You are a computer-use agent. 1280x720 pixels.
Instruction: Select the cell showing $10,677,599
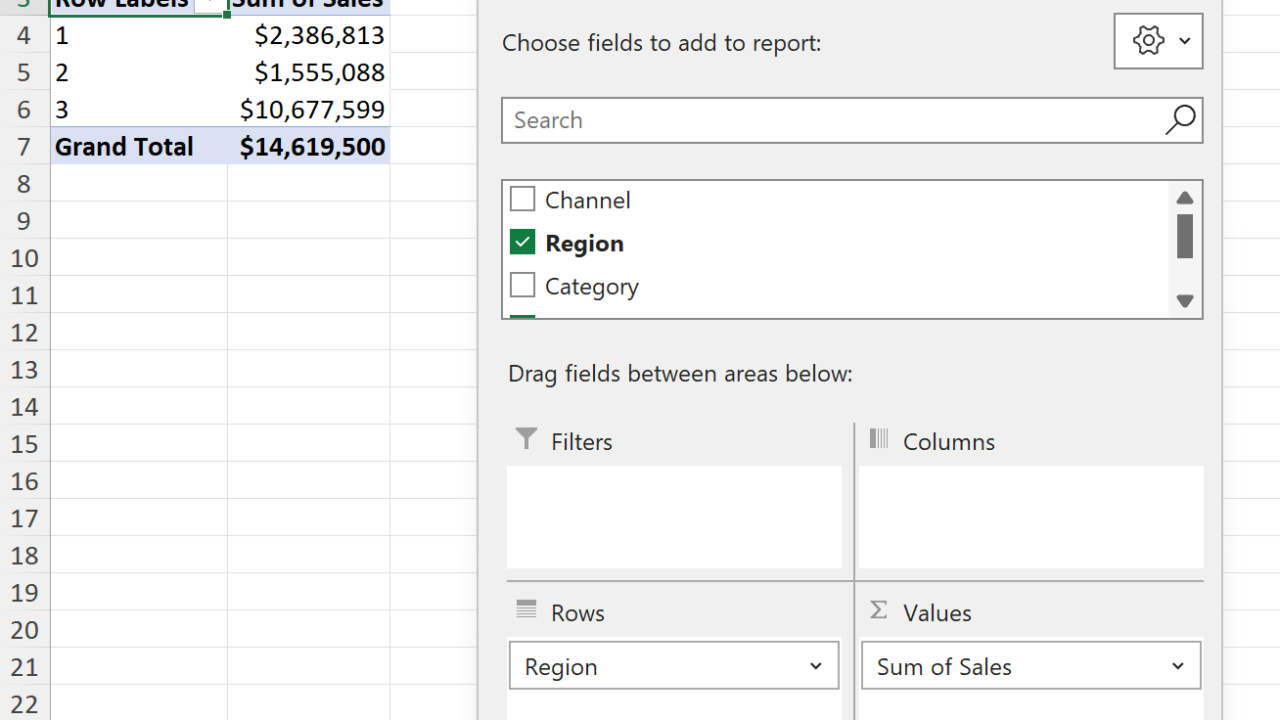(309, 109)
